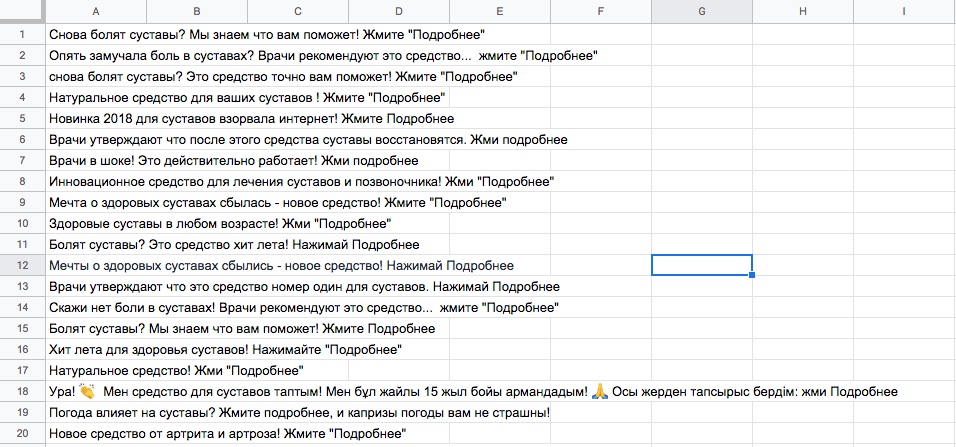This screenshot has width=956, height=447.
Task: Select cell "Здоровые суставы в любом возрасте!"
Action: [x=96, y=223]
